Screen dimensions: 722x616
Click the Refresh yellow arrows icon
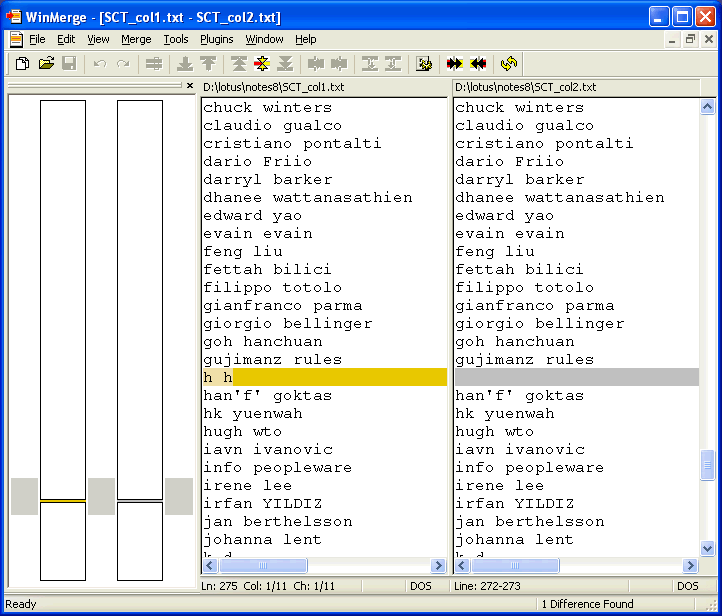coord(509,64)
